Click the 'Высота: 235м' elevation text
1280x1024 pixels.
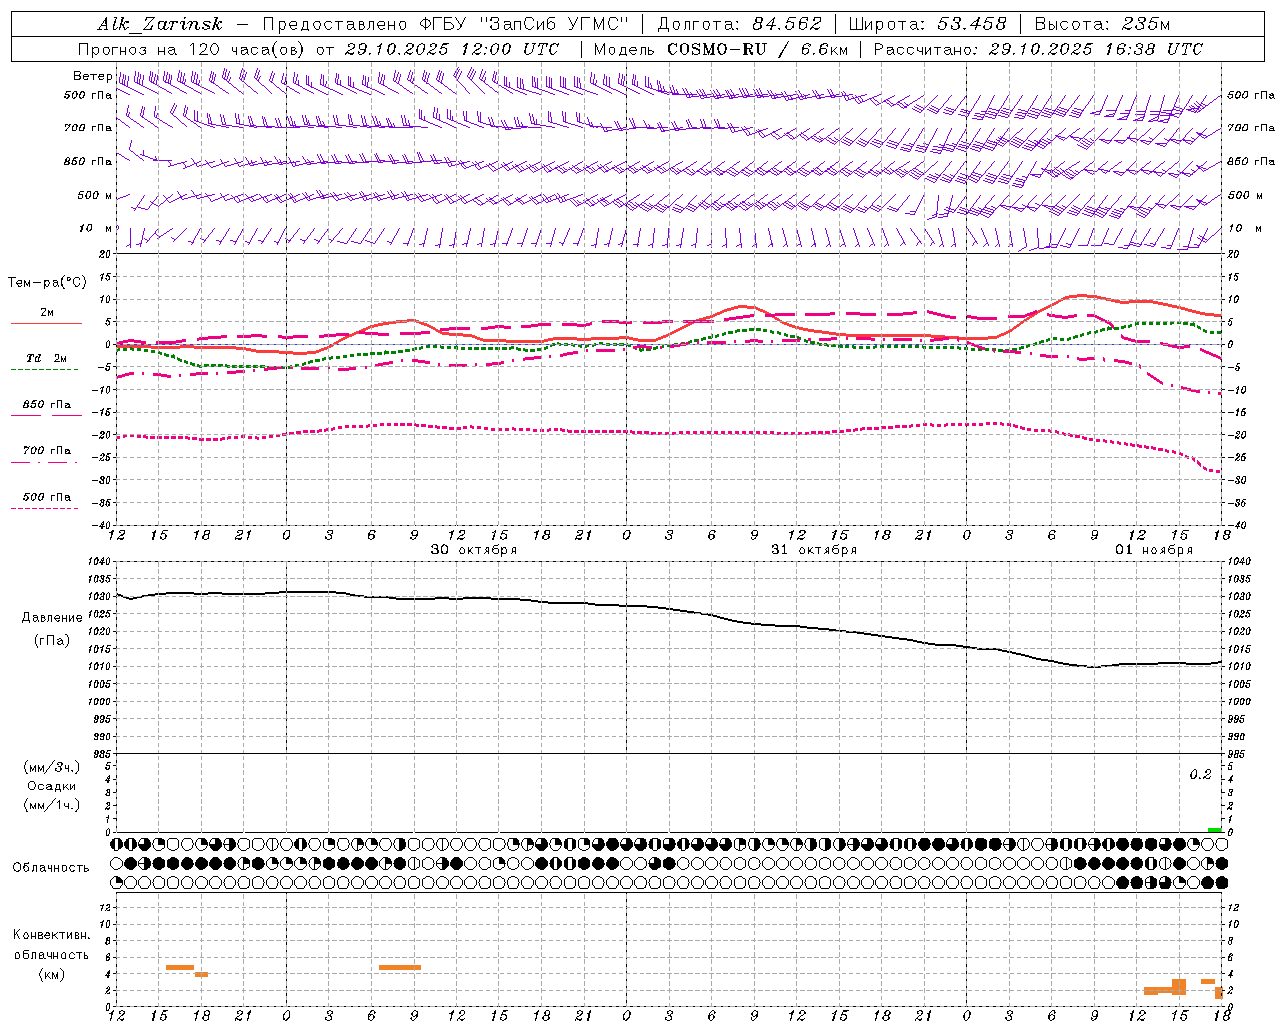coord(1102,24)
